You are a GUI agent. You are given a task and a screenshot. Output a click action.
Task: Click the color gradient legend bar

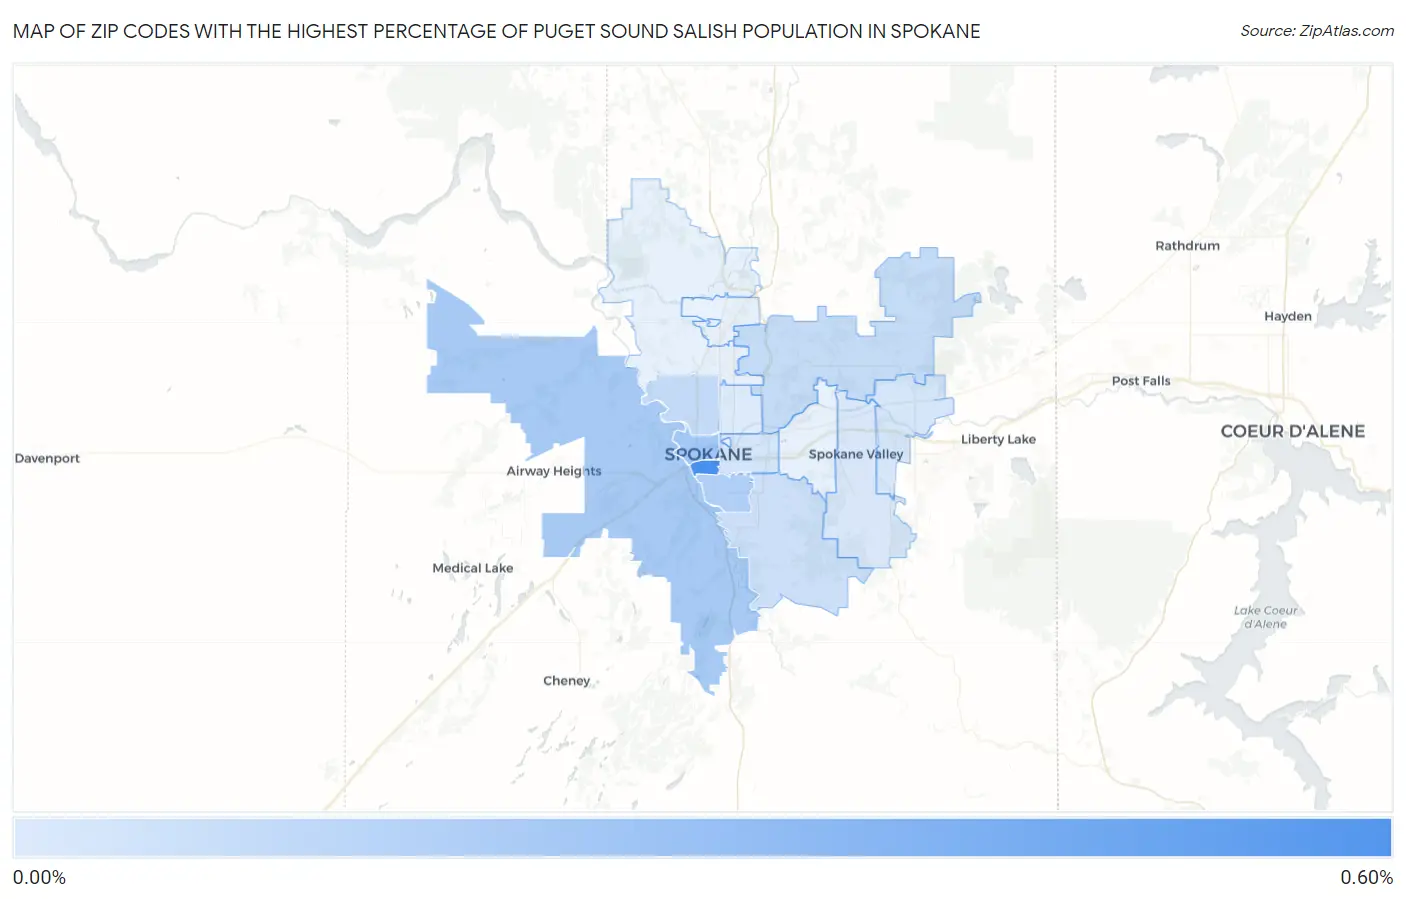pyautogui.click(x=702, y=838)
